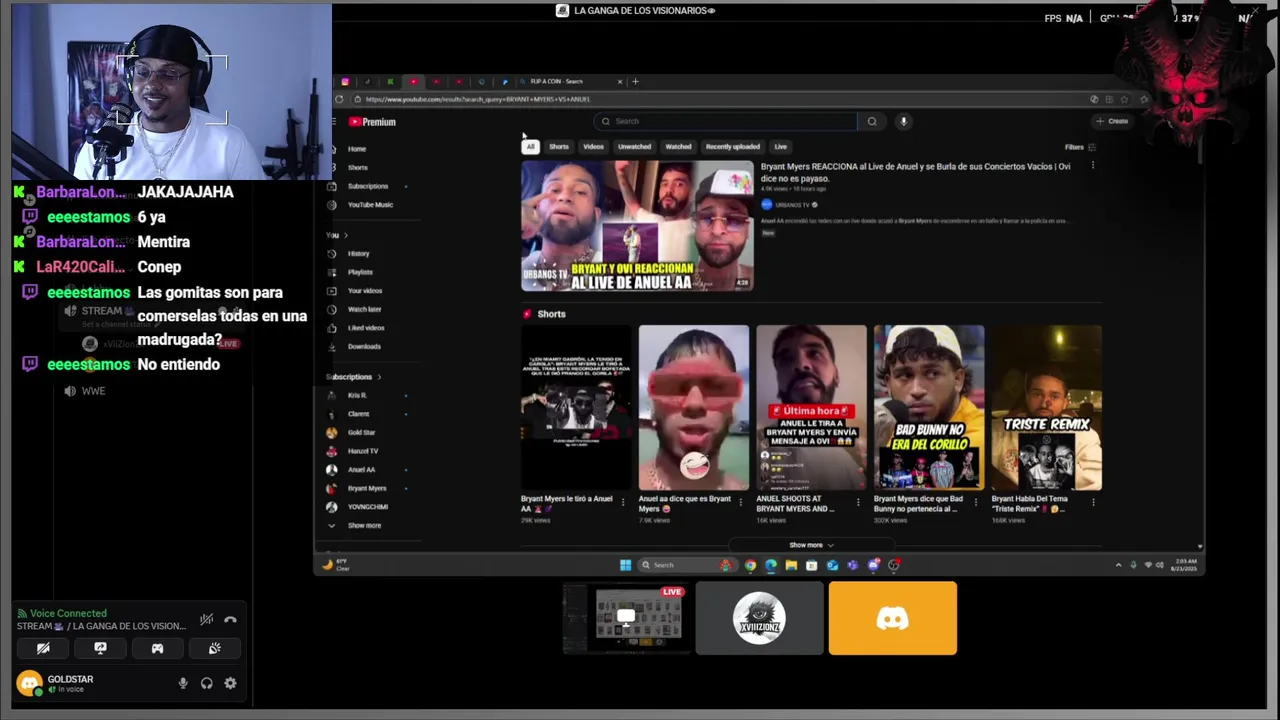Open the Anuel aa dice que es Bryant short
The height and width of the screenshot is (720, 1280).
point(693,408)
